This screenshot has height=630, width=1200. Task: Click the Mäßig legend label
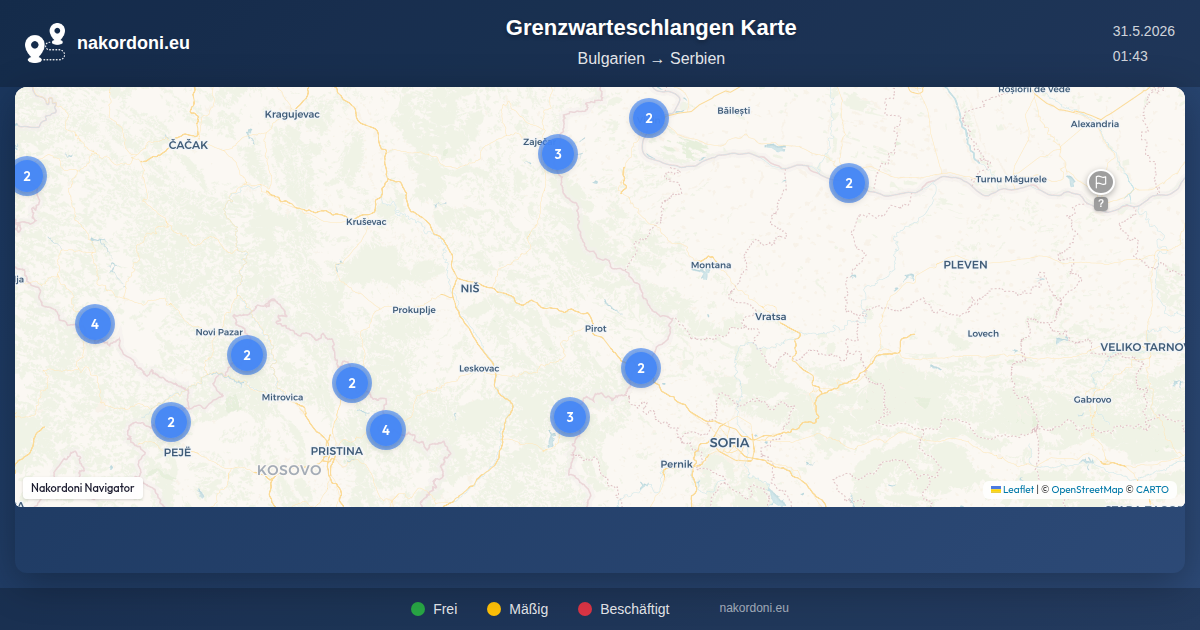coord(528,609)
